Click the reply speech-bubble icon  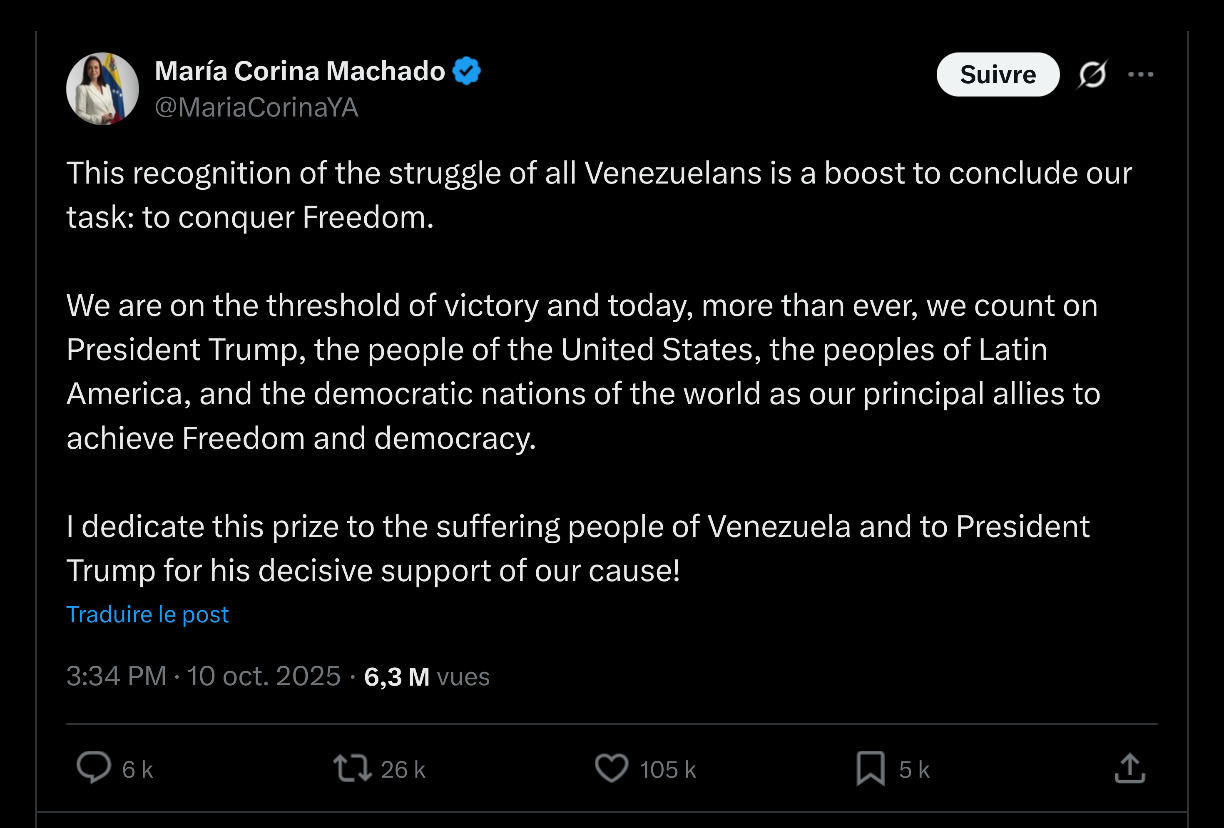(94, 768)
